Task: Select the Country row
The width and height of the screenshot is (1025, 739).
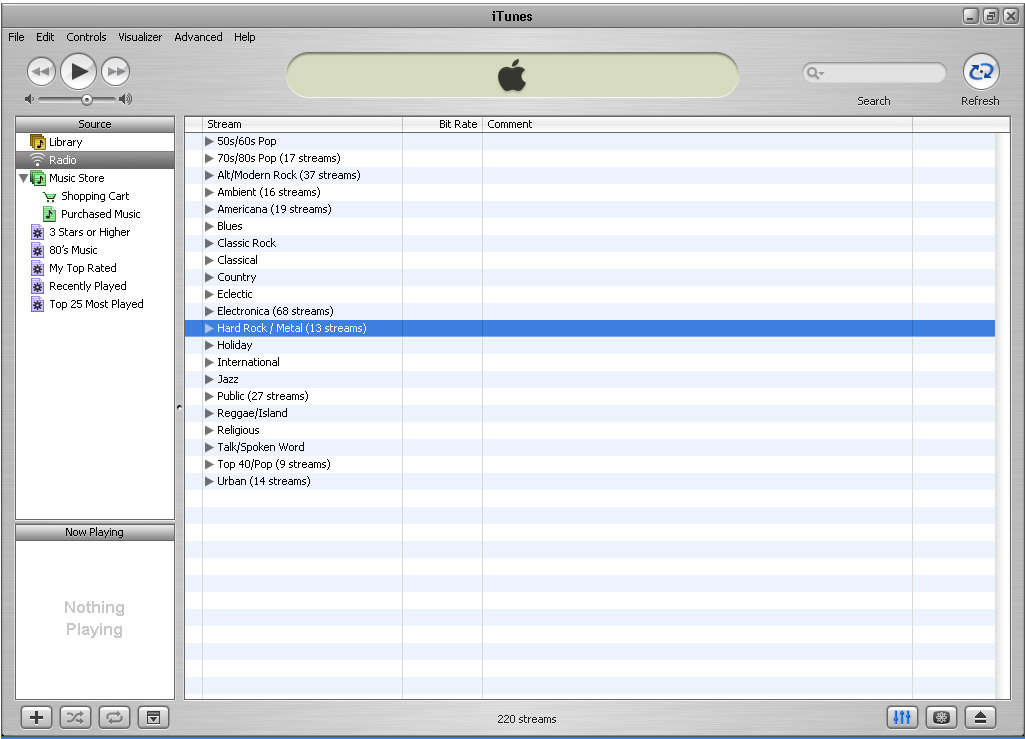Action: click(590, 277)
